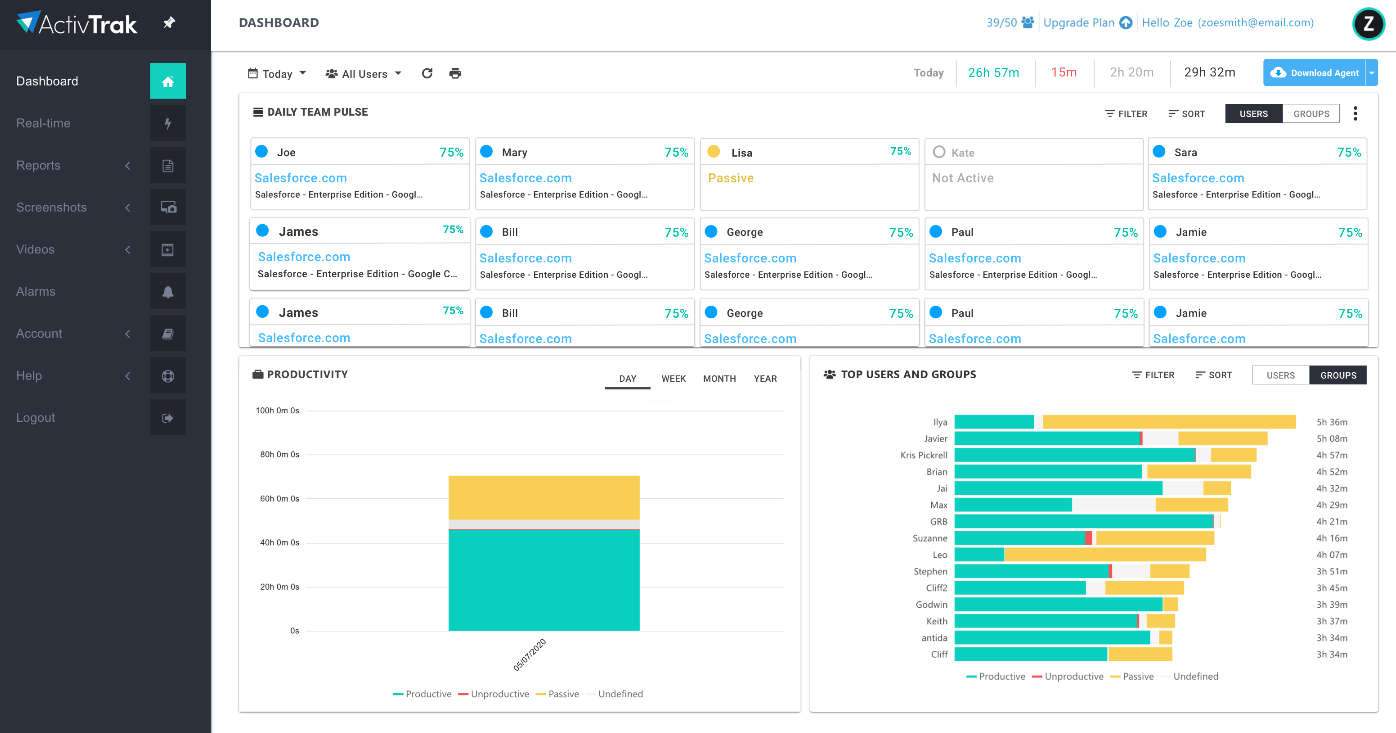Select the Groups toggle in Top Users panel
The width and height of the screenshot is (1396, 733).
click(x=1338, y=375)
